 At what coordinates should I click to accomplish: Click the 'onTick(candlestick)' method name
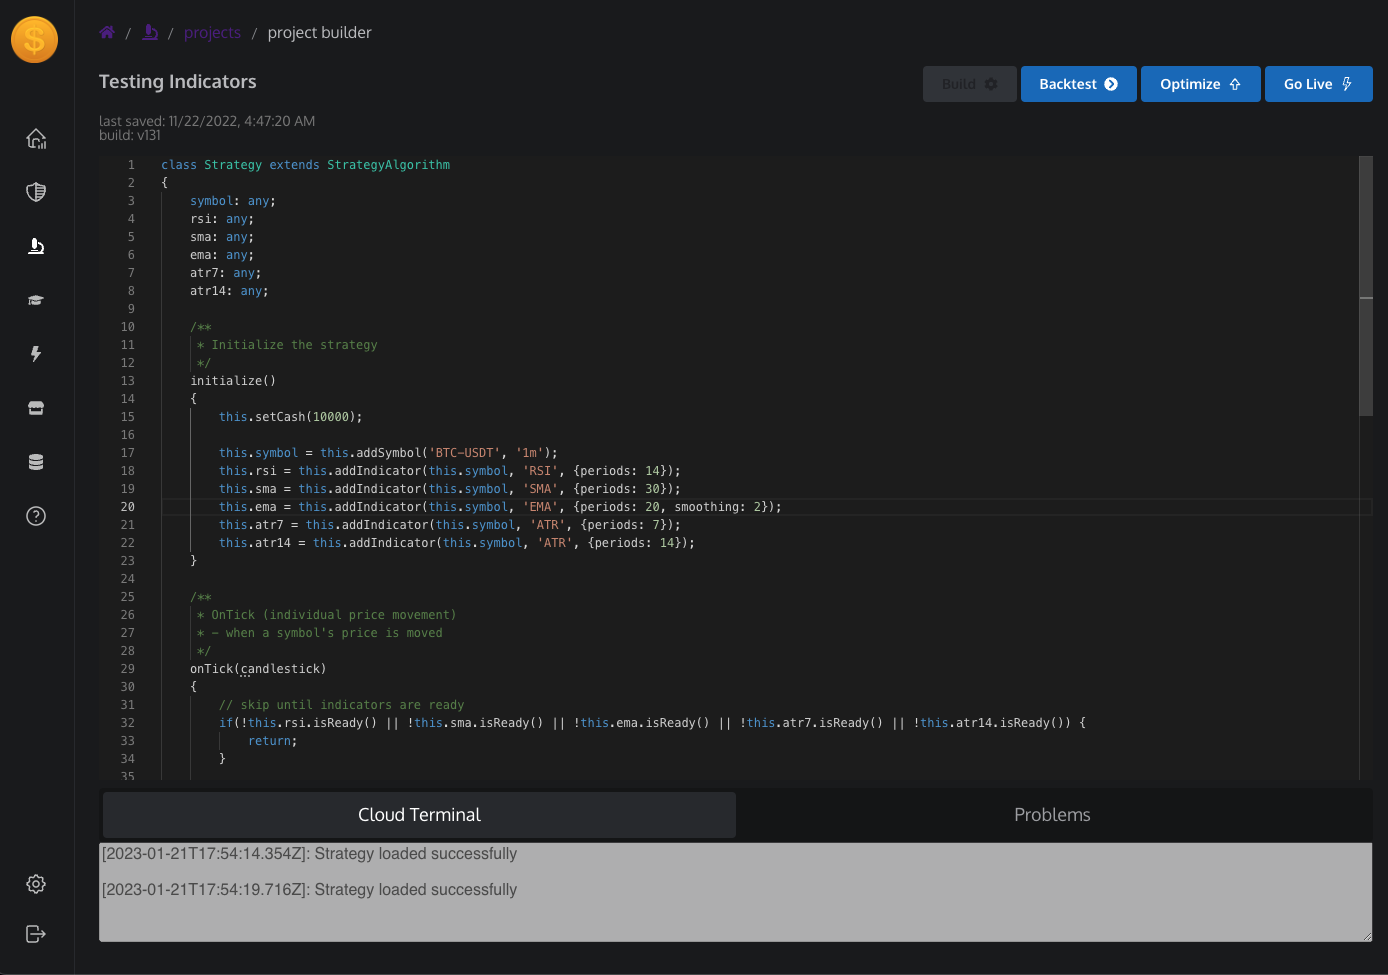258,669
